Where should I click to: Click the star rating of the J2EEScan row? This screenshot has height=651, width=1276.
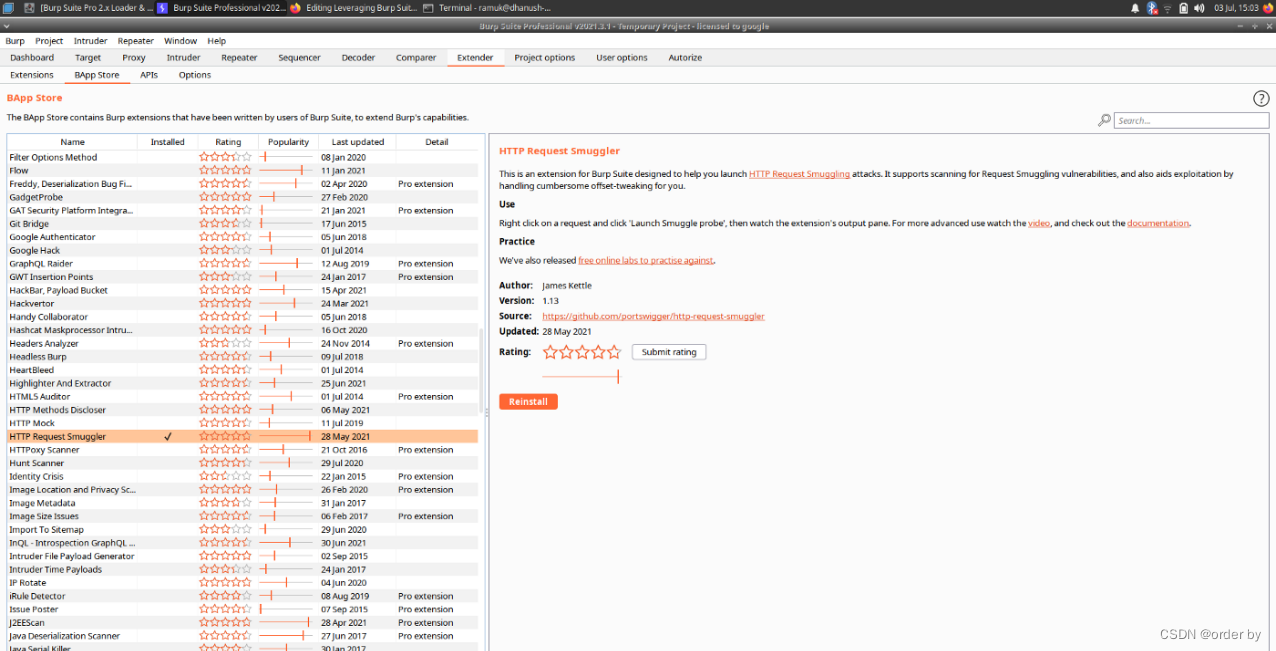pos(225,622)
